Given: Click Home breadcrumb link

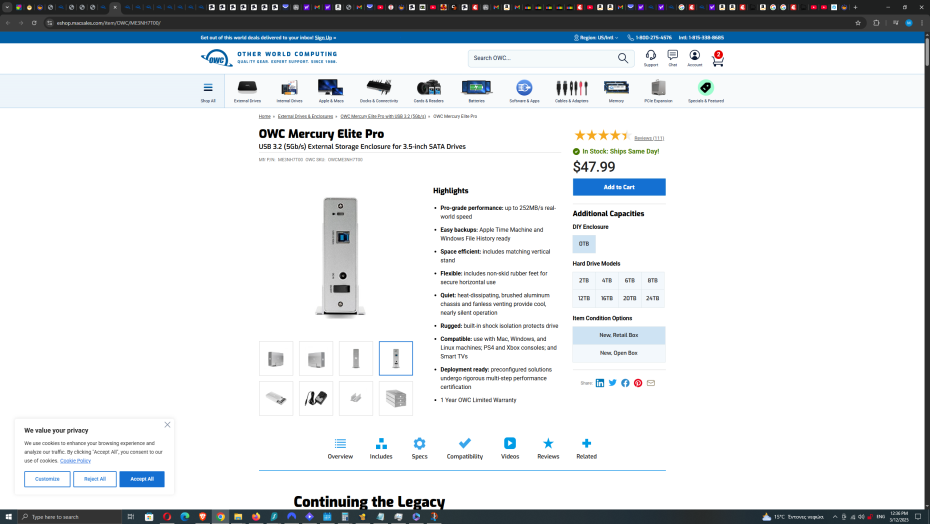Looking at the screenshot, I should pos(265,116).
